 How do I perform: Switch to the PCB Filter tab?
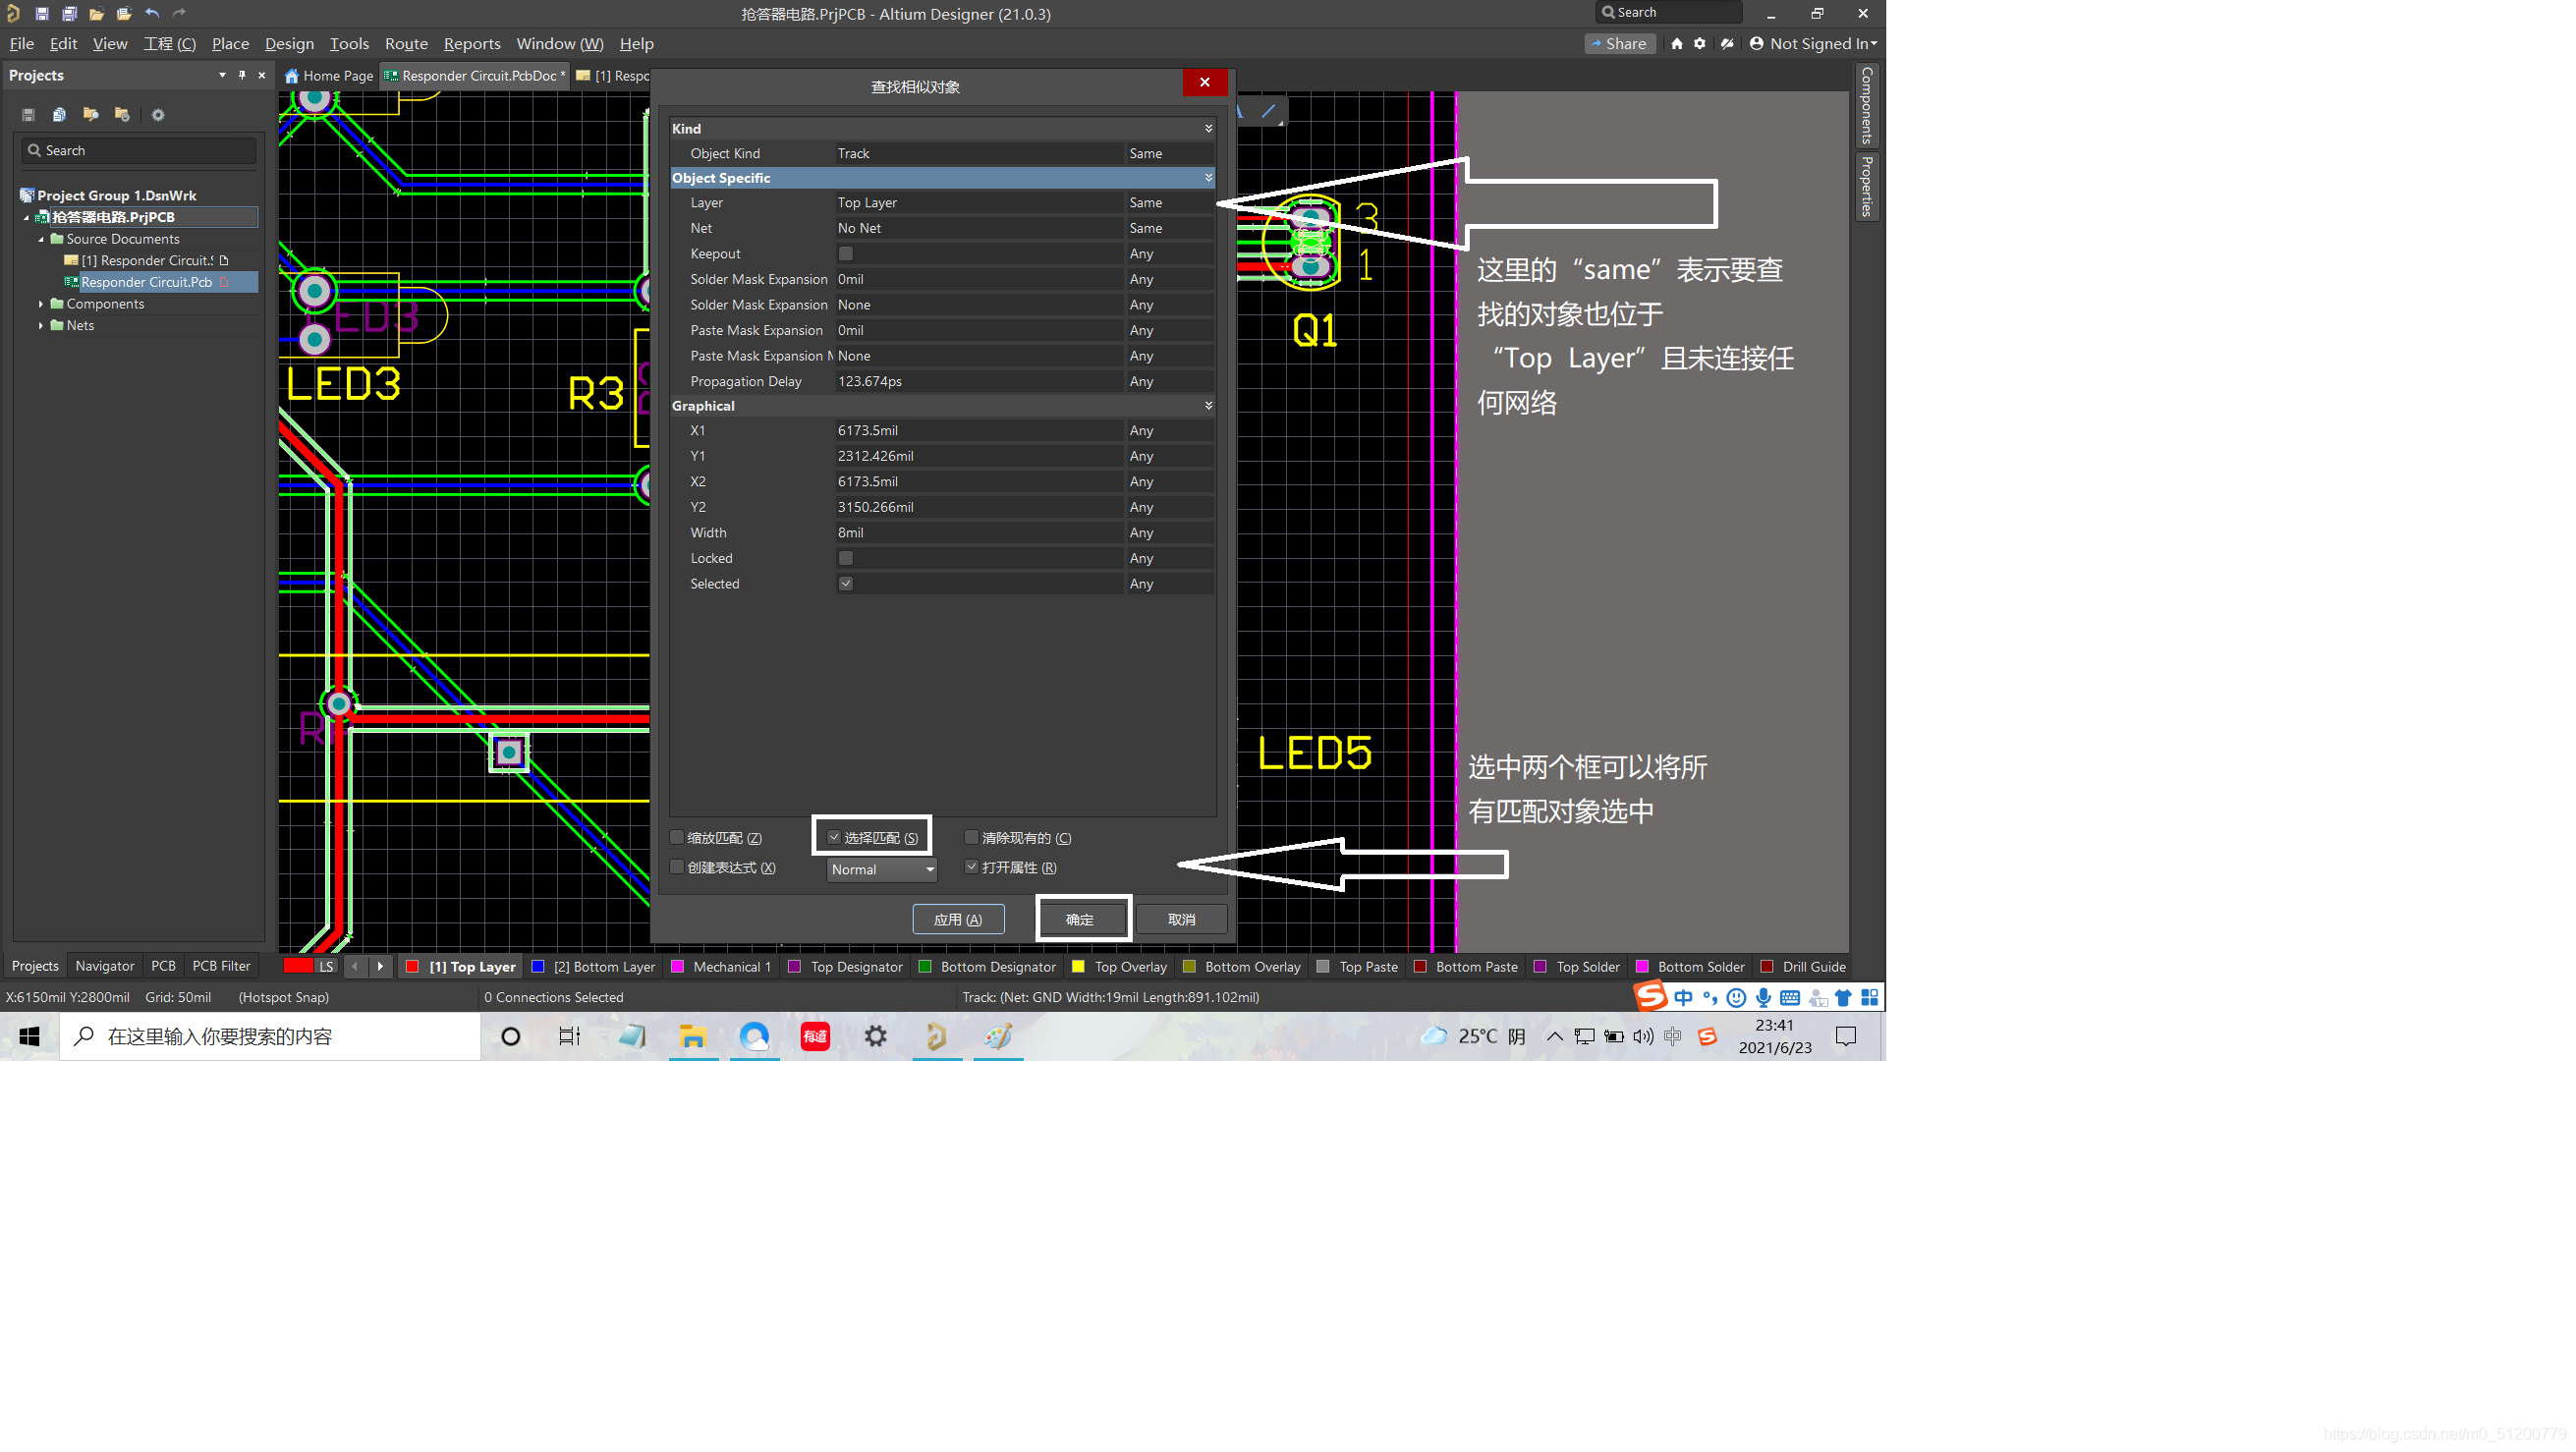click(x=221, y=965)
